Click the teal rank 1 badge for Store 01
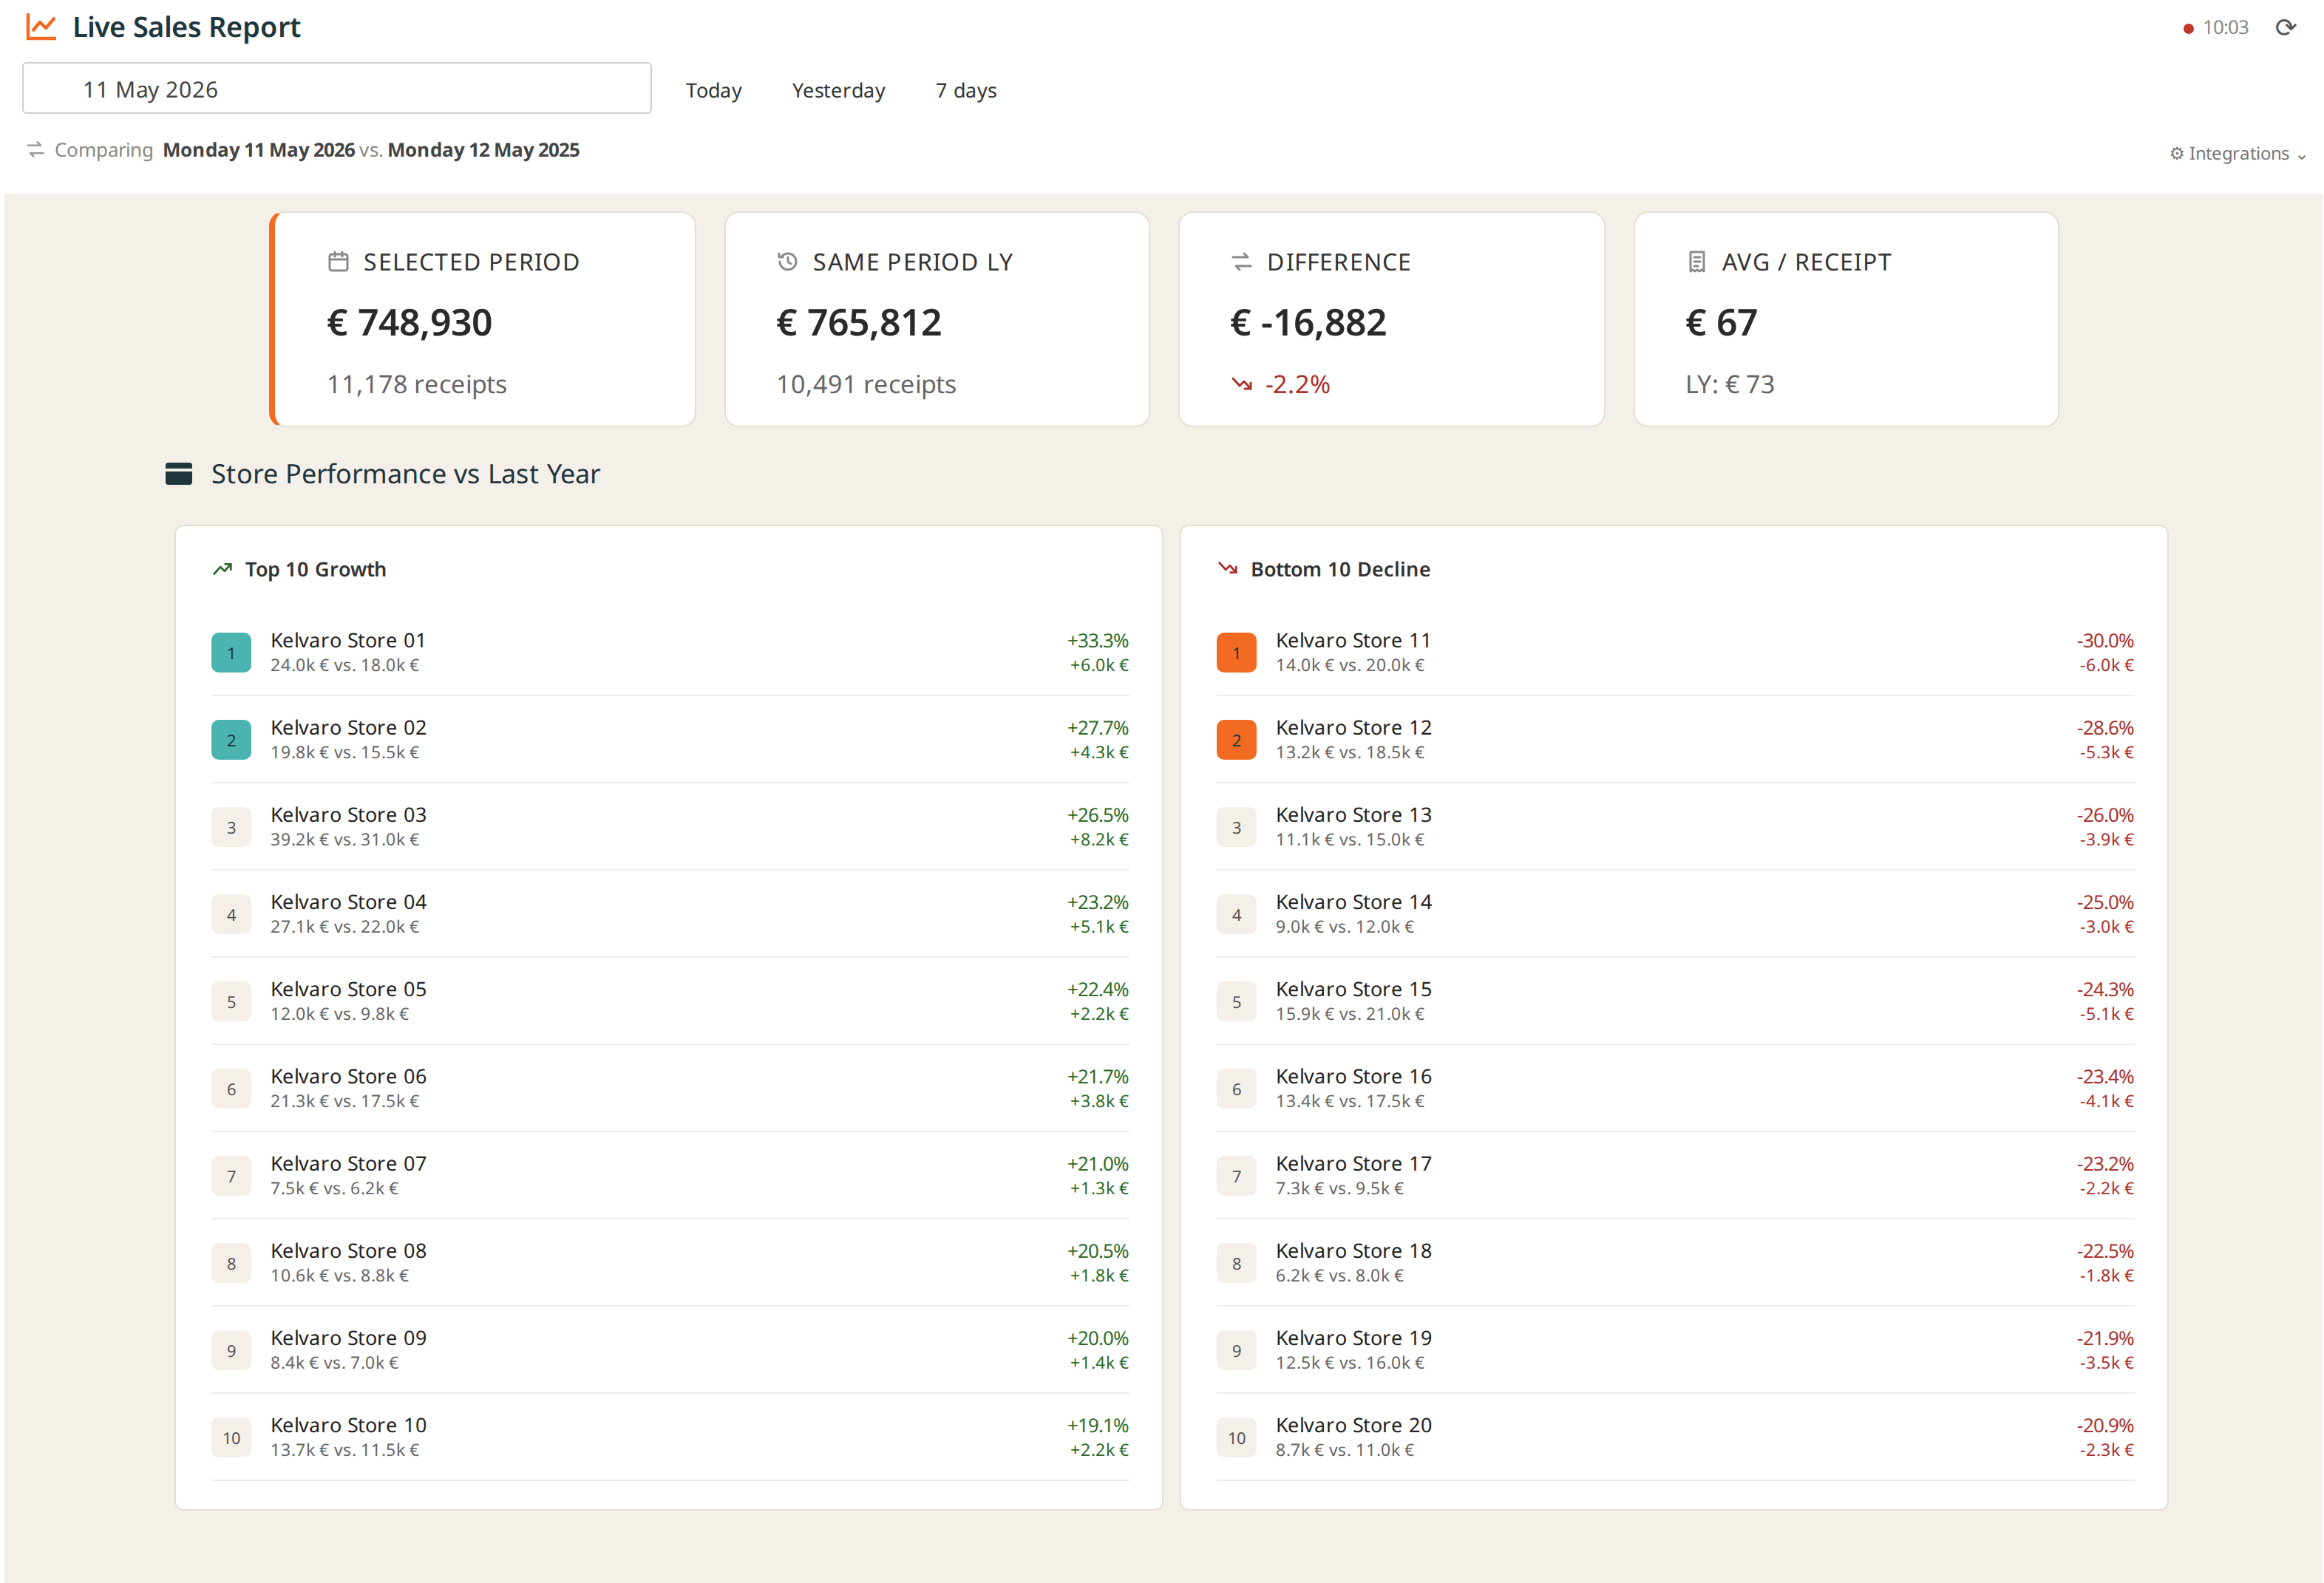Image resolution: width=2324 pixels, height=1583 pixels. coord(231,653)
